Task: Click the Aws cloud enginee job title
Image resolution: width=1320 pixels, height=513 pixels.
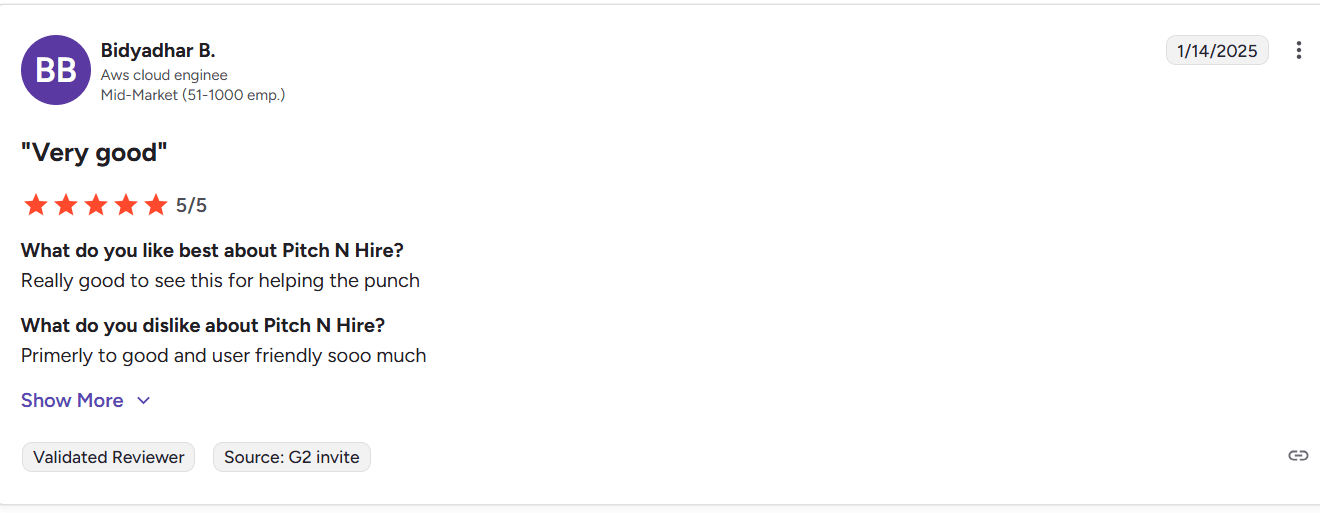Action: [164, 75]
